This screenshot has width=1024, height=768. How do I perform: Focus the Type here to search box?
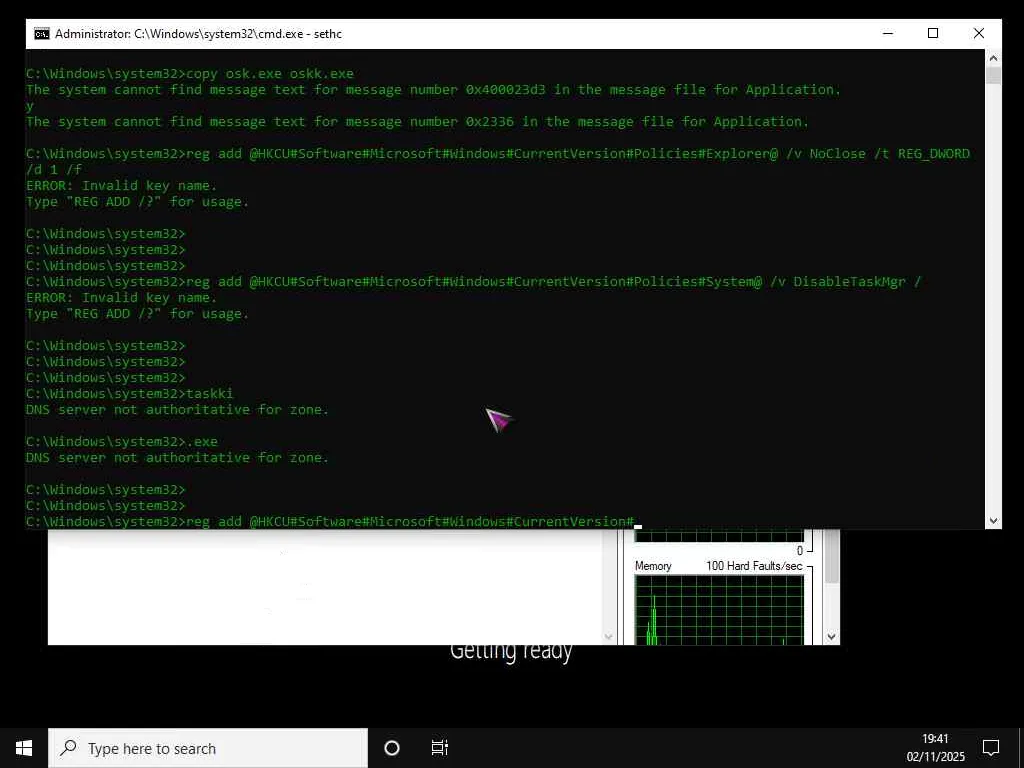208,748
